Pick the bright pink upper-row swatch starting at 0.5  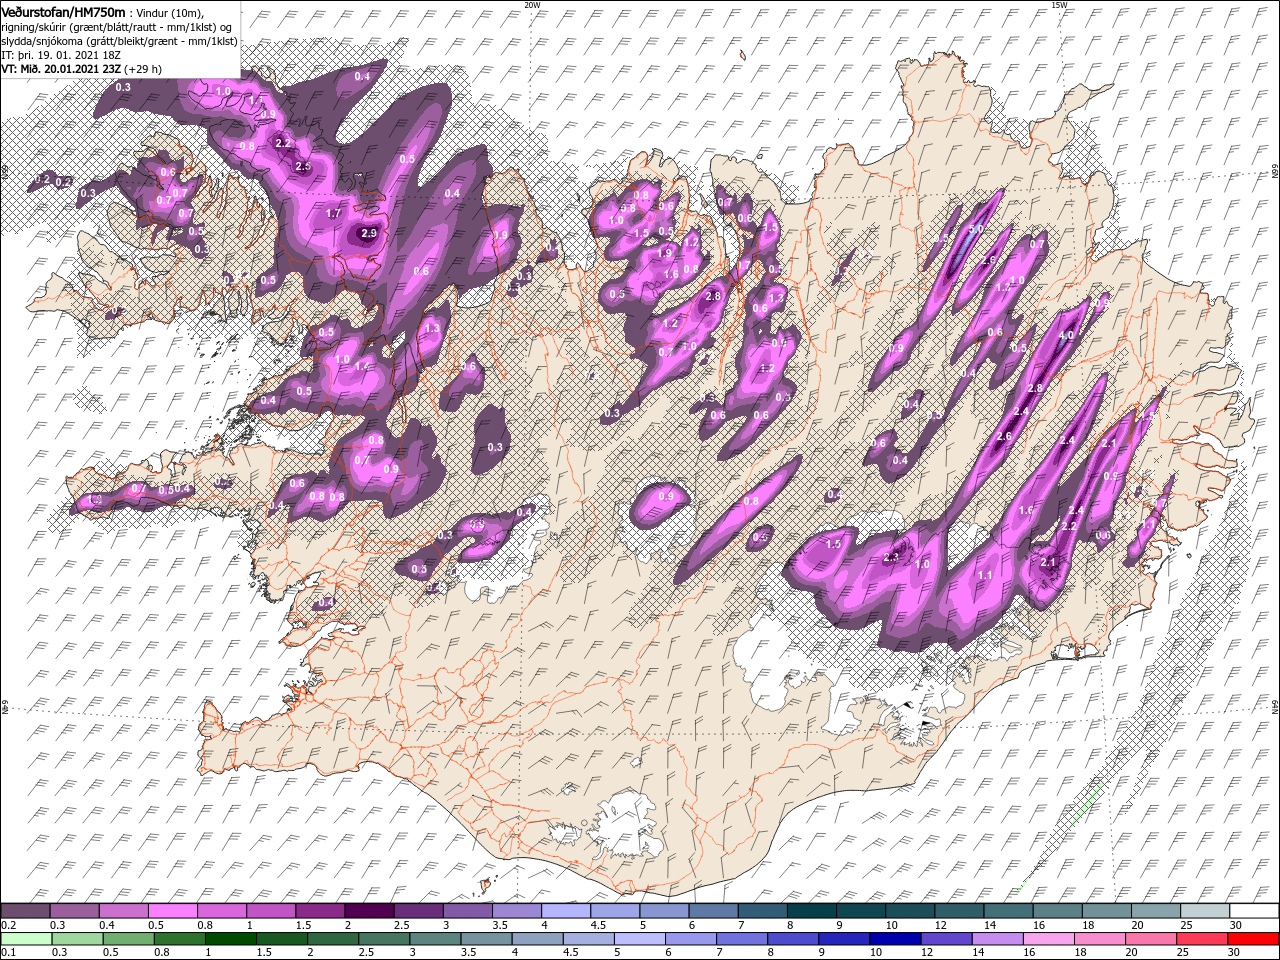(173, 911)
